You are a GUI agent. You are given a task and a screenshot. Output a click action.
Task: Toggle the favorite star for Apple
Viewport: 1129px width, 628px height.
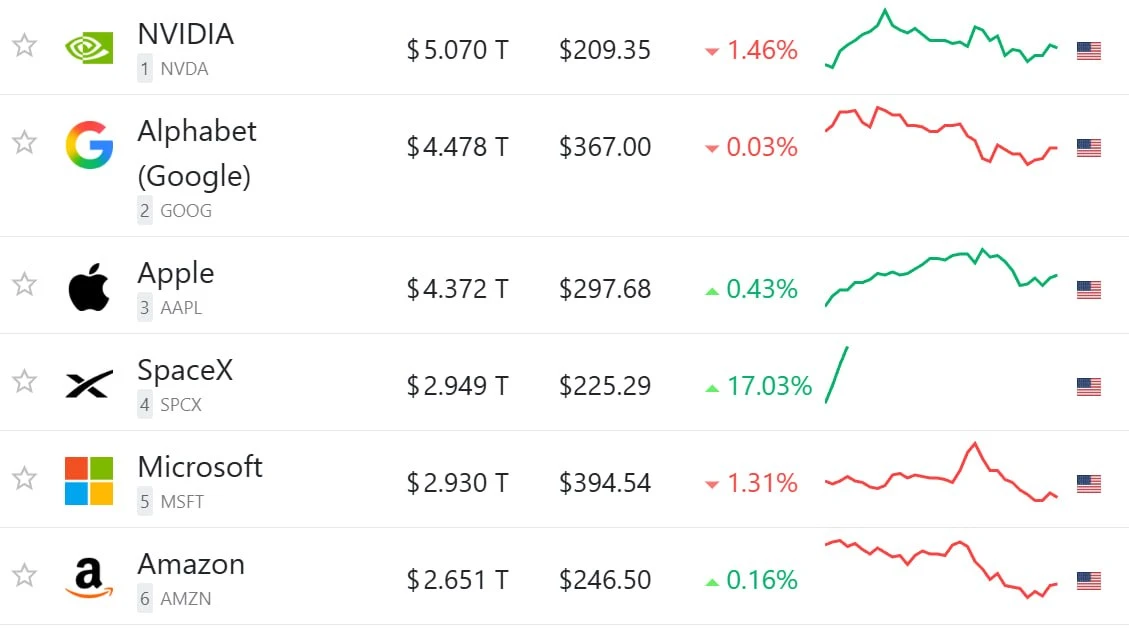(24, 284)
